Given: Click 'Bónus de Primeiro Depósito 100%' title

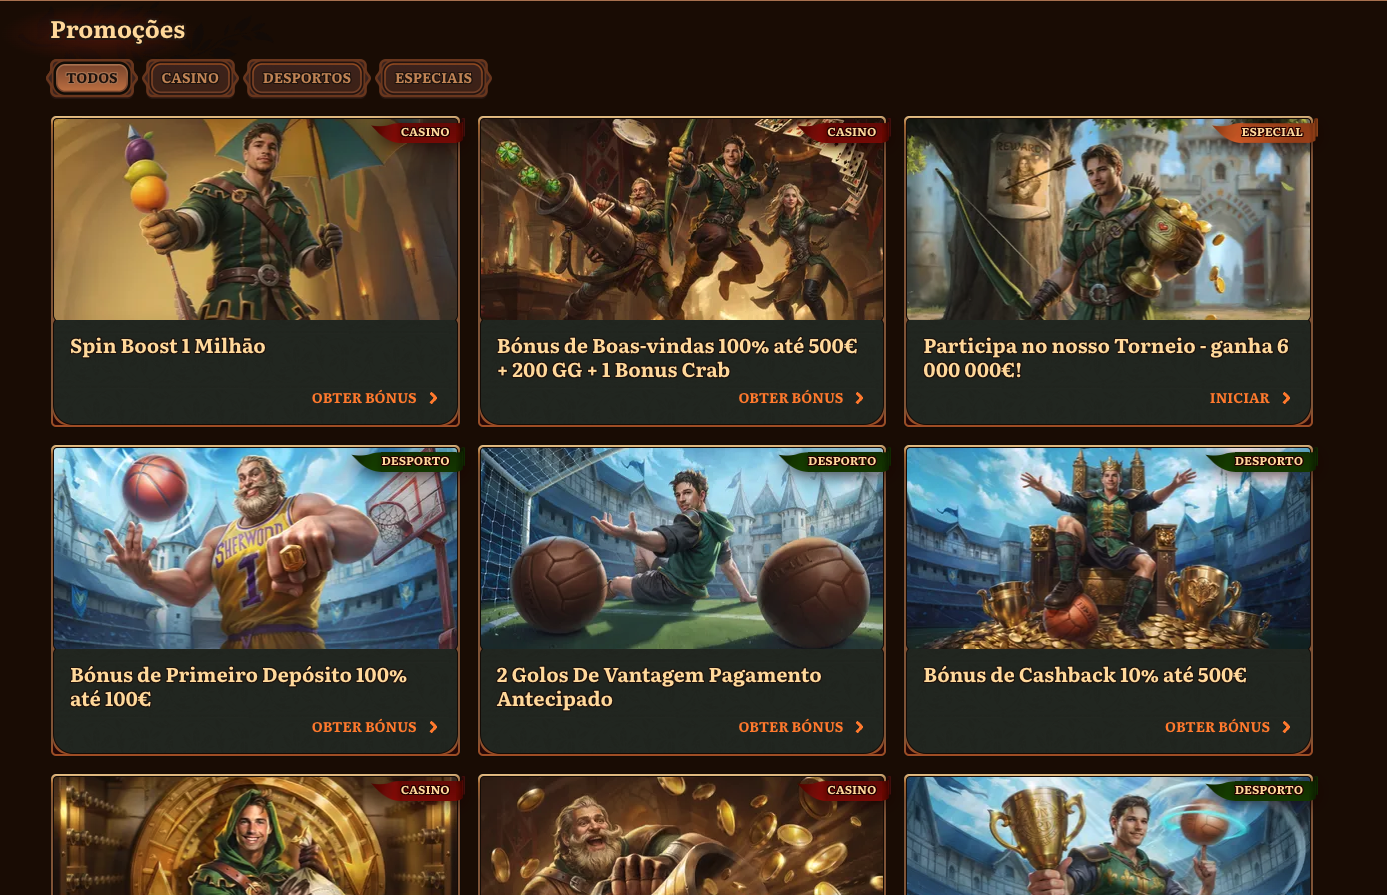Looking at the screenshot, I should (x=238, y=687).
